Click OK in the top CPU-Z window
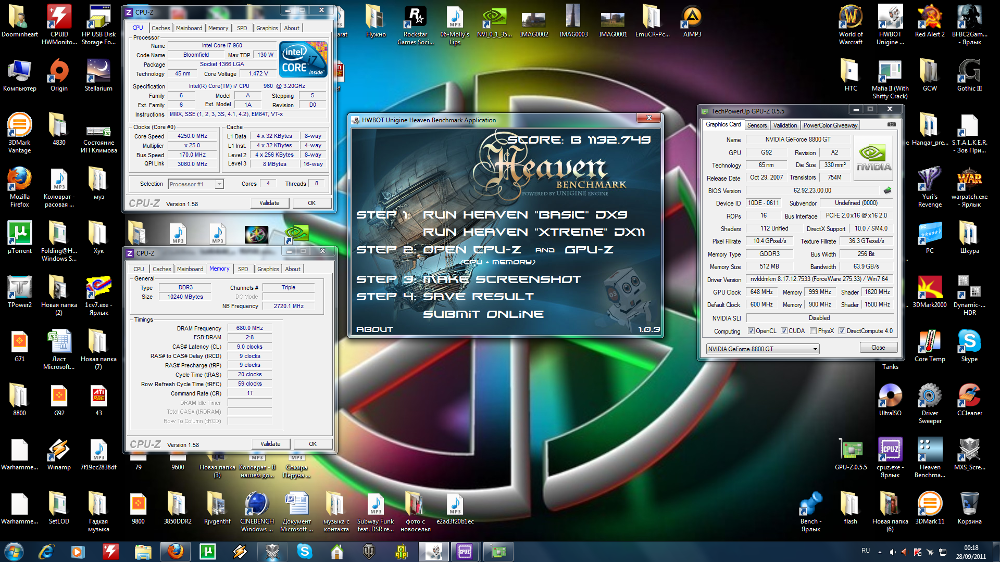Screen dimensions: 1000x562 (x=311, y=203)
